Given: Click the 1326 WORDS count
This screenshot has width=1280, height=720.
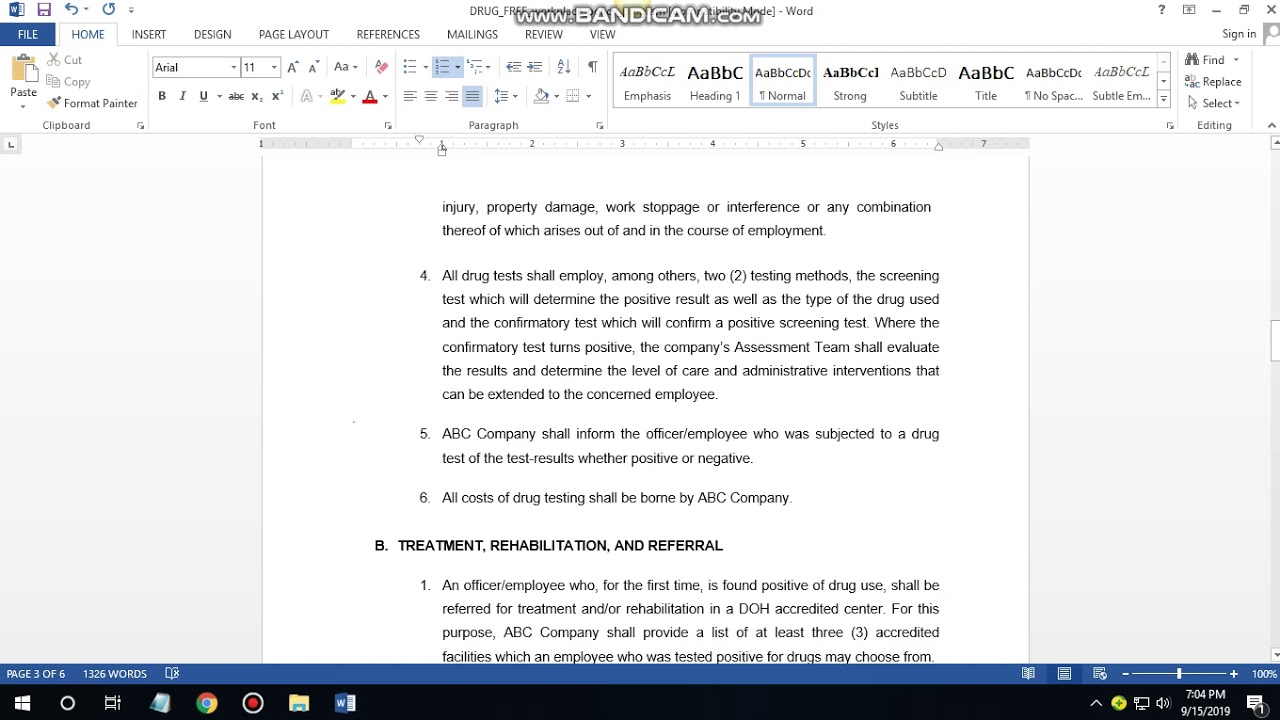Looking at the screenshot, I should pos(115,674).
